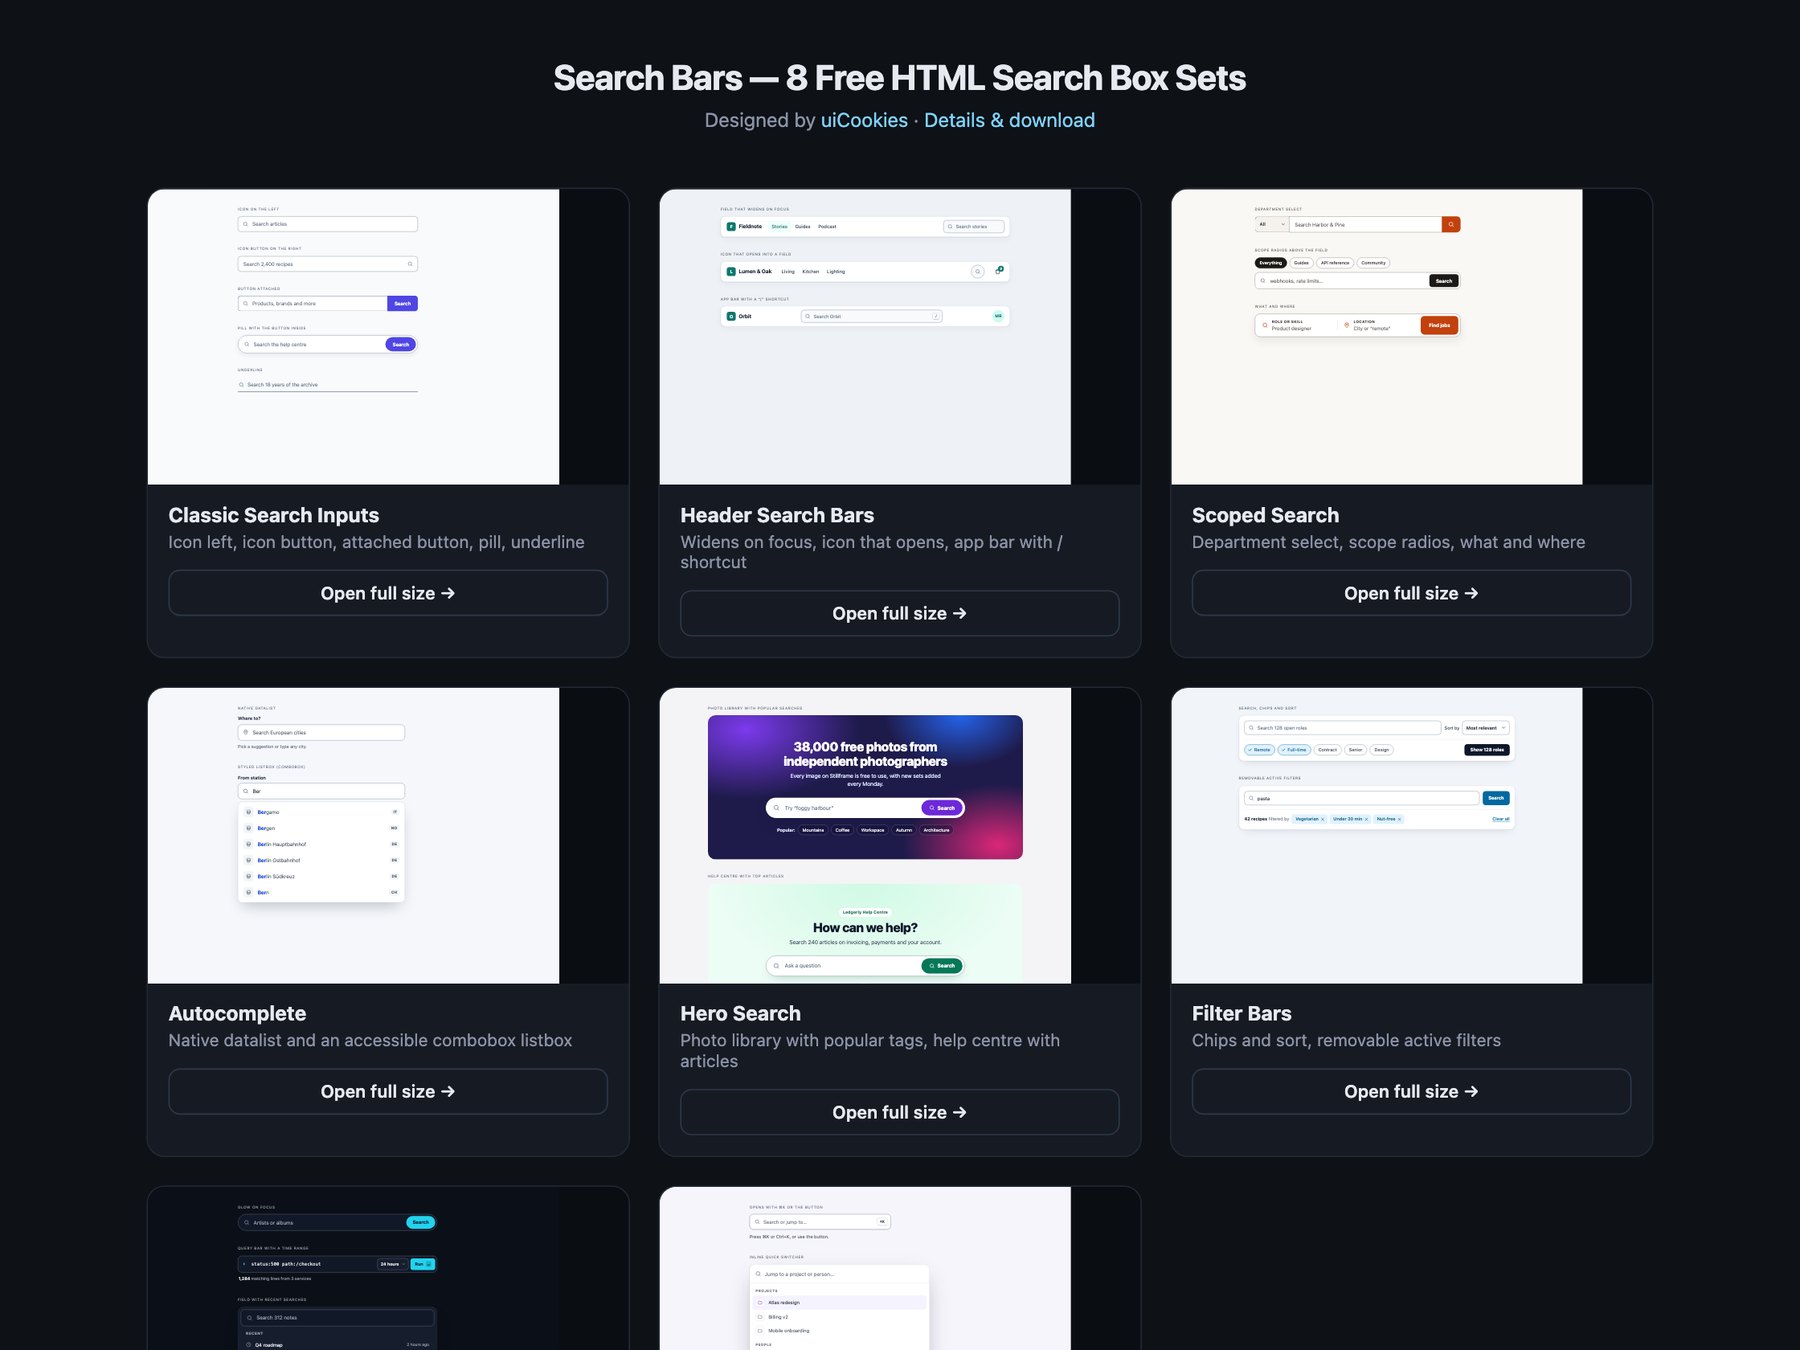Click the 'Architecture' popular tag in hero preview

coord(936,830)
